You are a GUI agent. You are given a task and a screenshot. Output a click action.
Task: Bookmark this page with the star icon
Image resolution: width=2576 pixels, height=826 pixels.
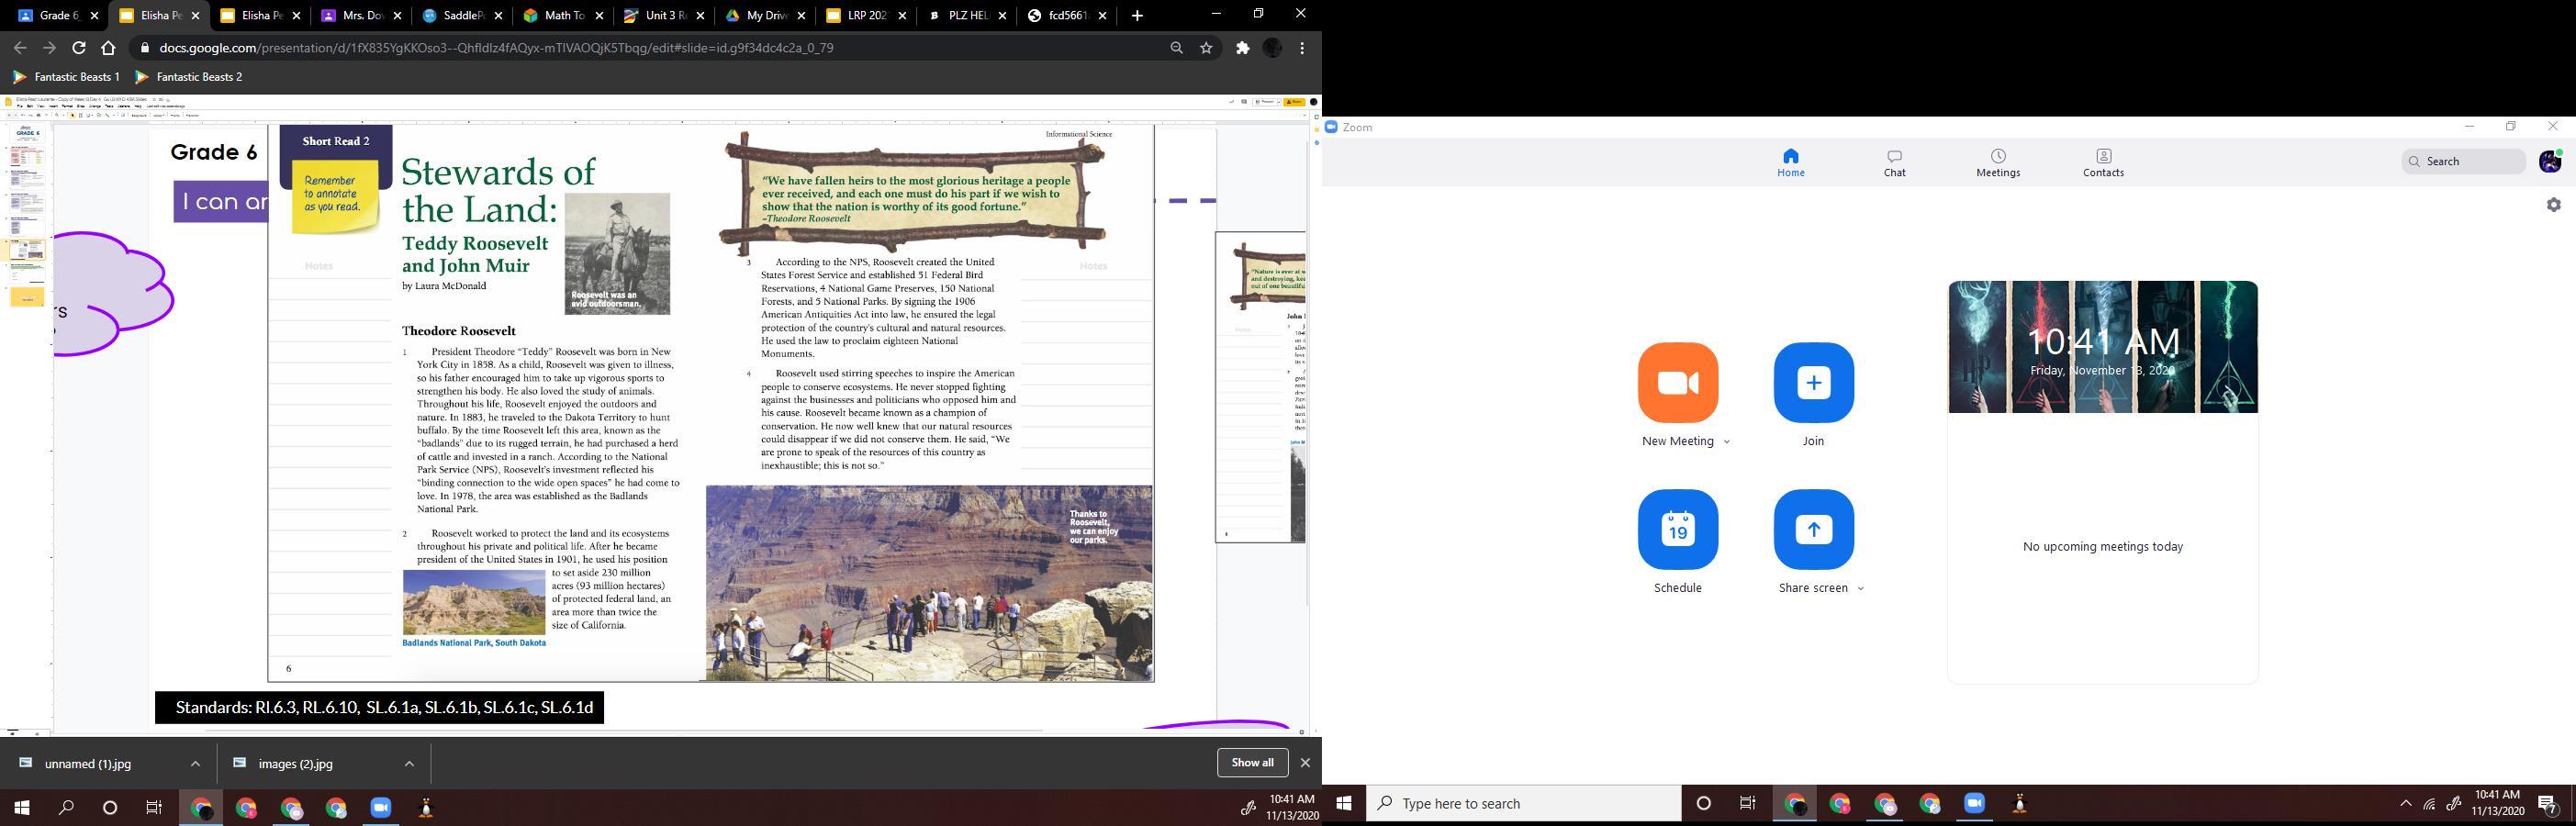click(x=1206, y=48)
